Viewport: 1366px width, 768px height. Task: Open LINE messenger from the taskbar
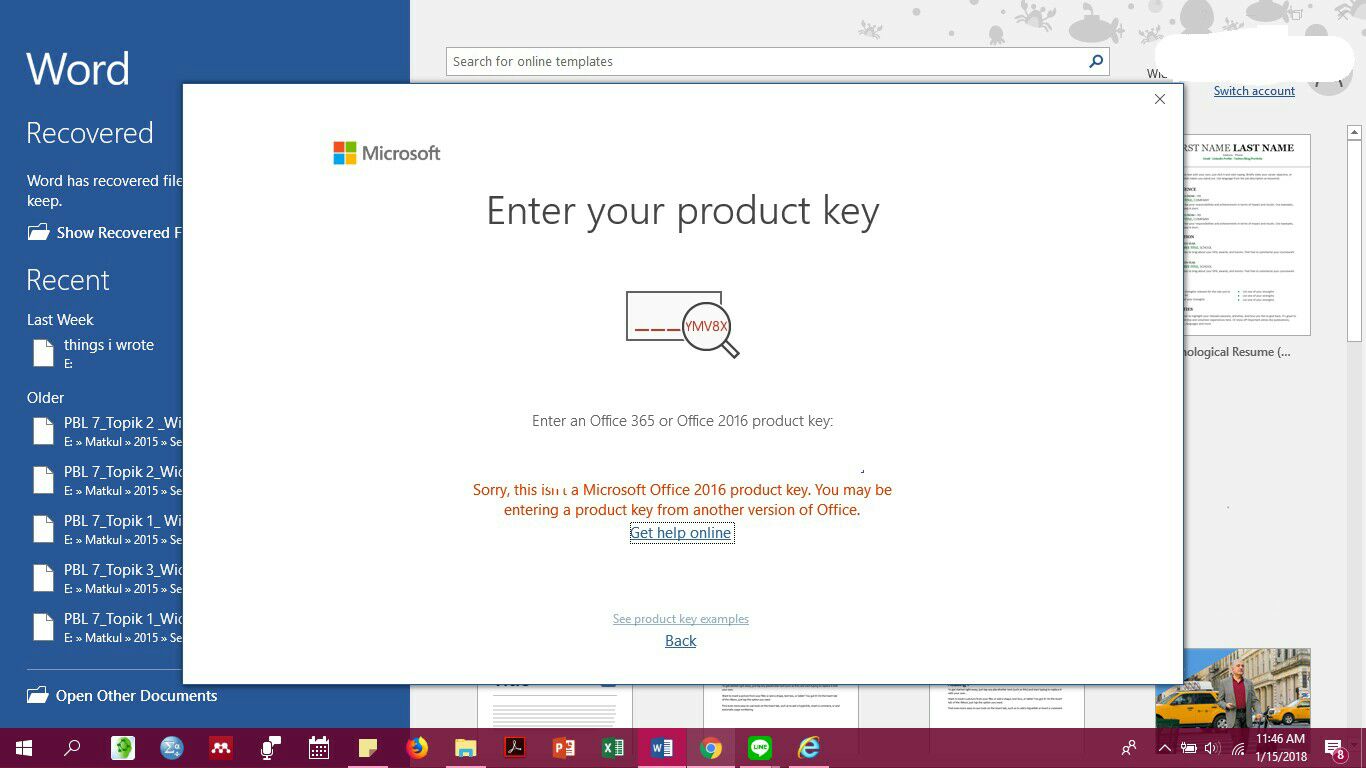coord(760,748)
